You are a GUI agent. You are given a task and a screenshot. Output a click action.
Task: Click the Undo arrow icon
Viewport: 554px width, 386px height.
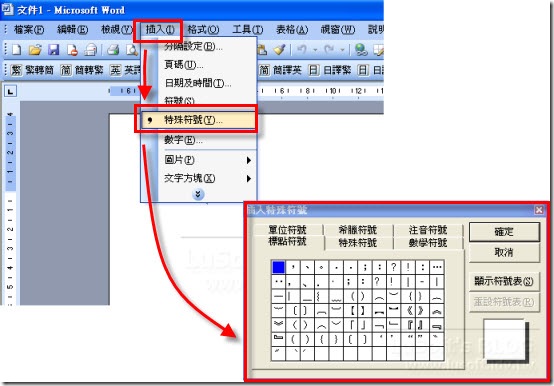point(301,50)
